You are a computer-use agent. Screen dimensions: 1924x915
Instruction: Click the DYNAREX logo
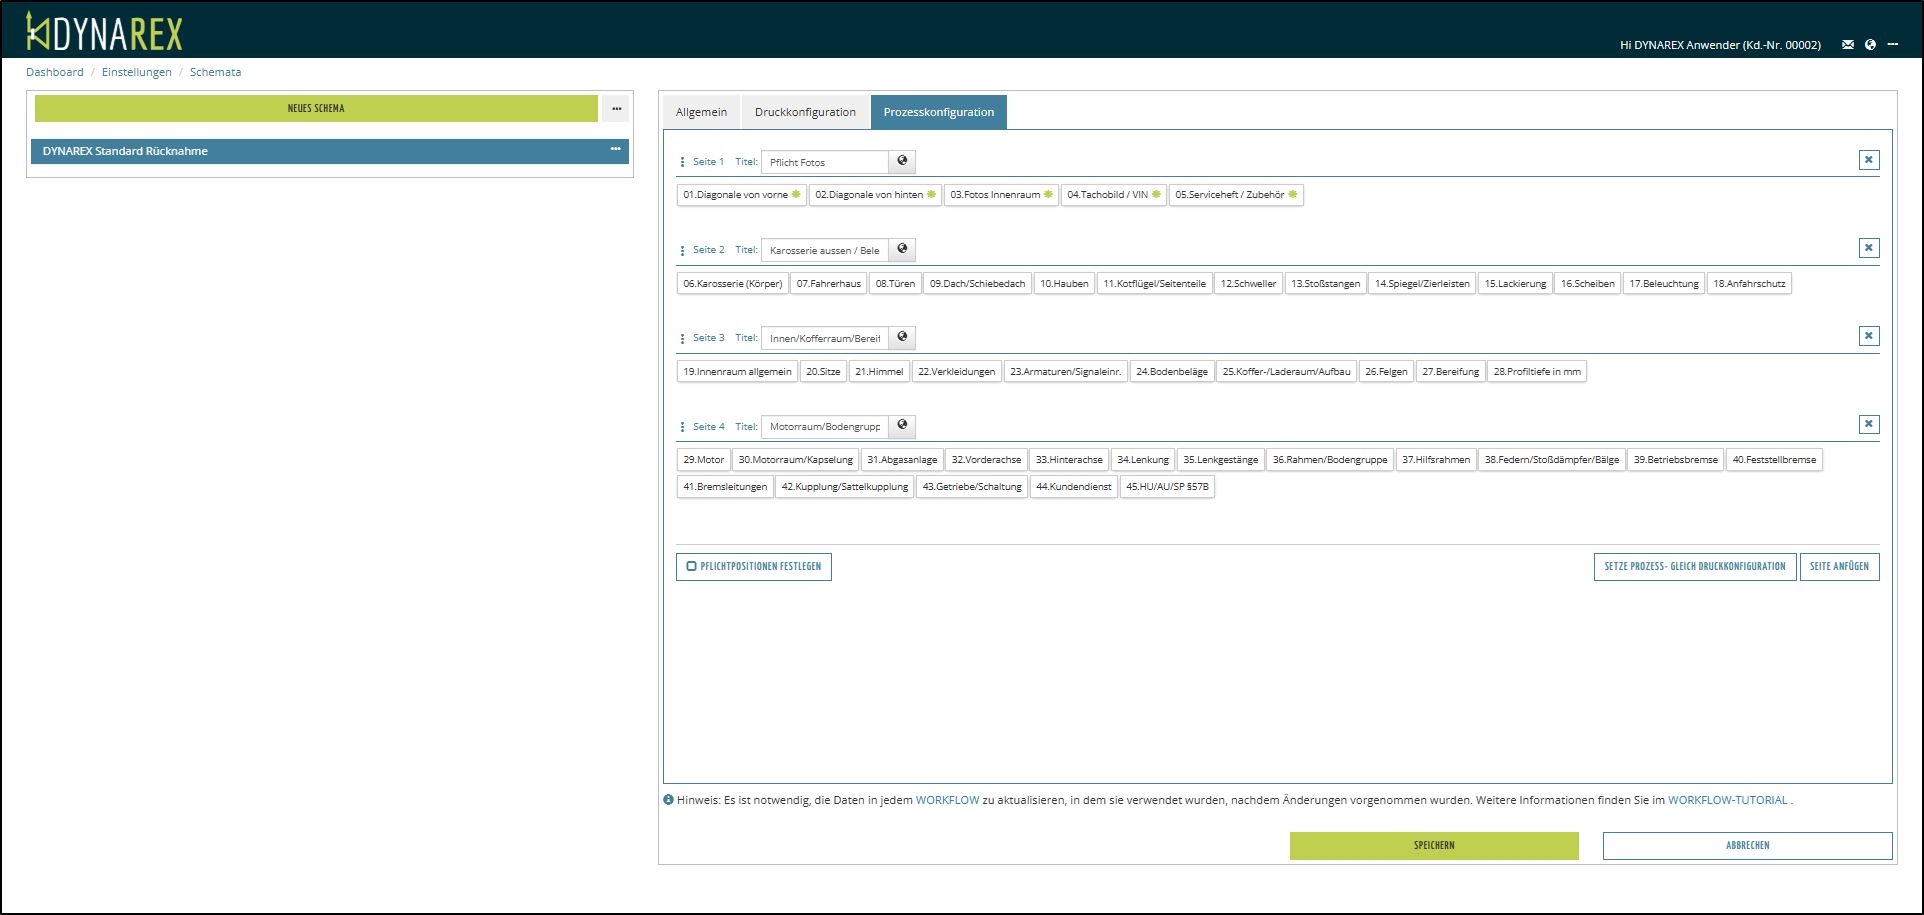tap(105, 33)
